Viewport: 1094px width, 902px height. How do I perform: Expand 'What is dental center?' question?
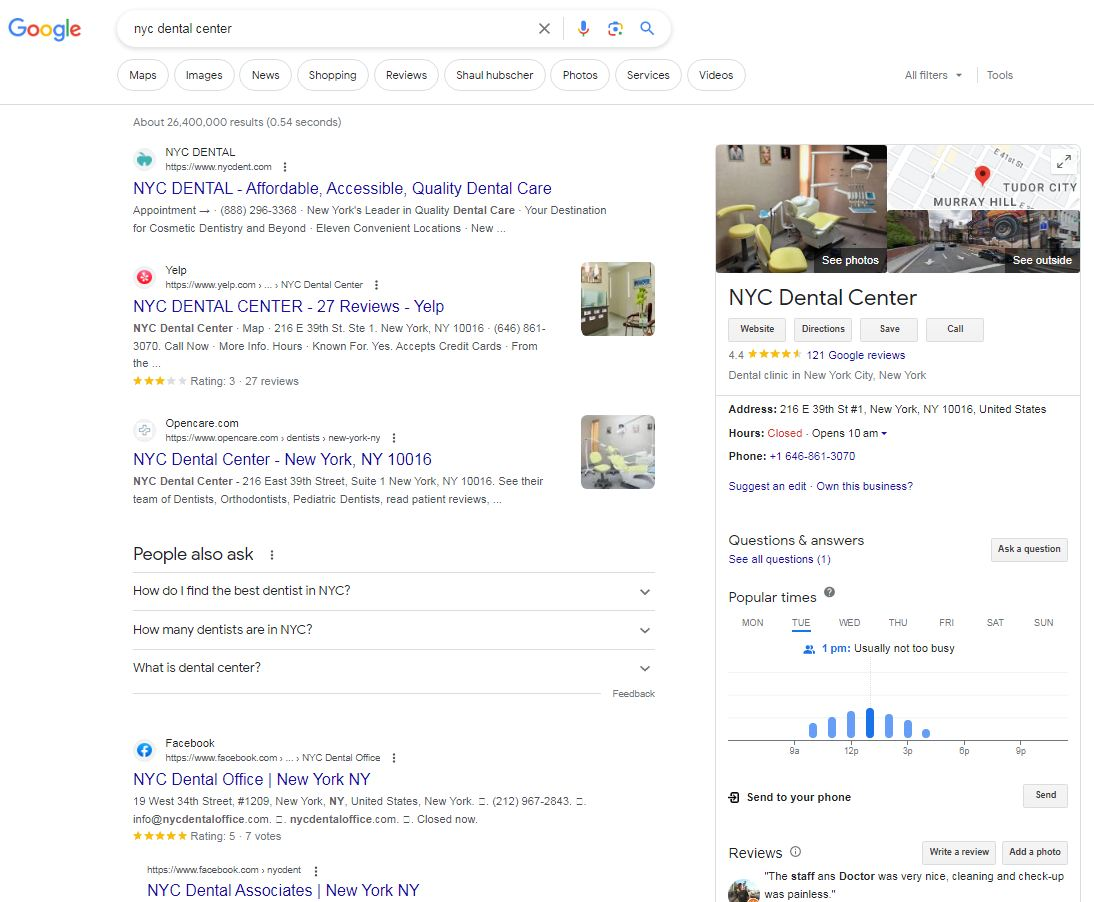pyautogui.click(x=394, y=668)
